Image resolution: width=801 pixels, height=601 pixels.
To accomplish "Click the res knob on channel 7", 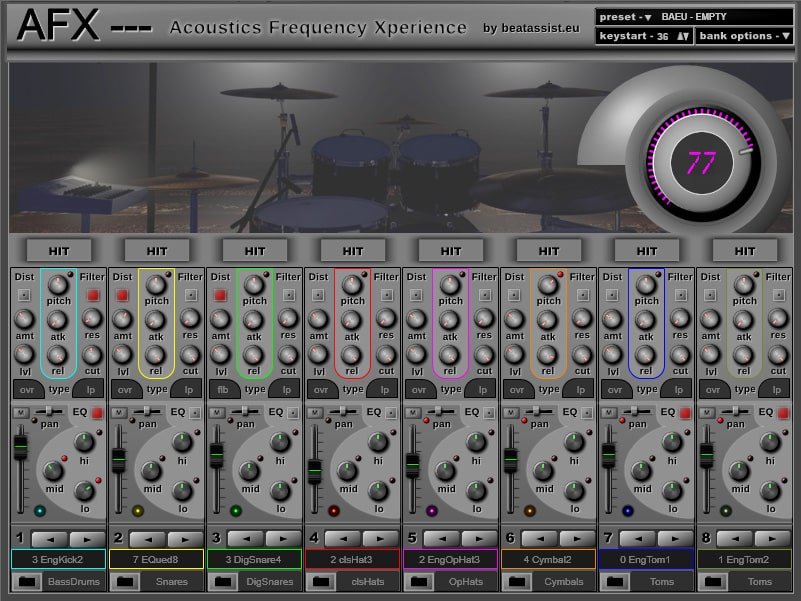I will (x=680, y=318).
